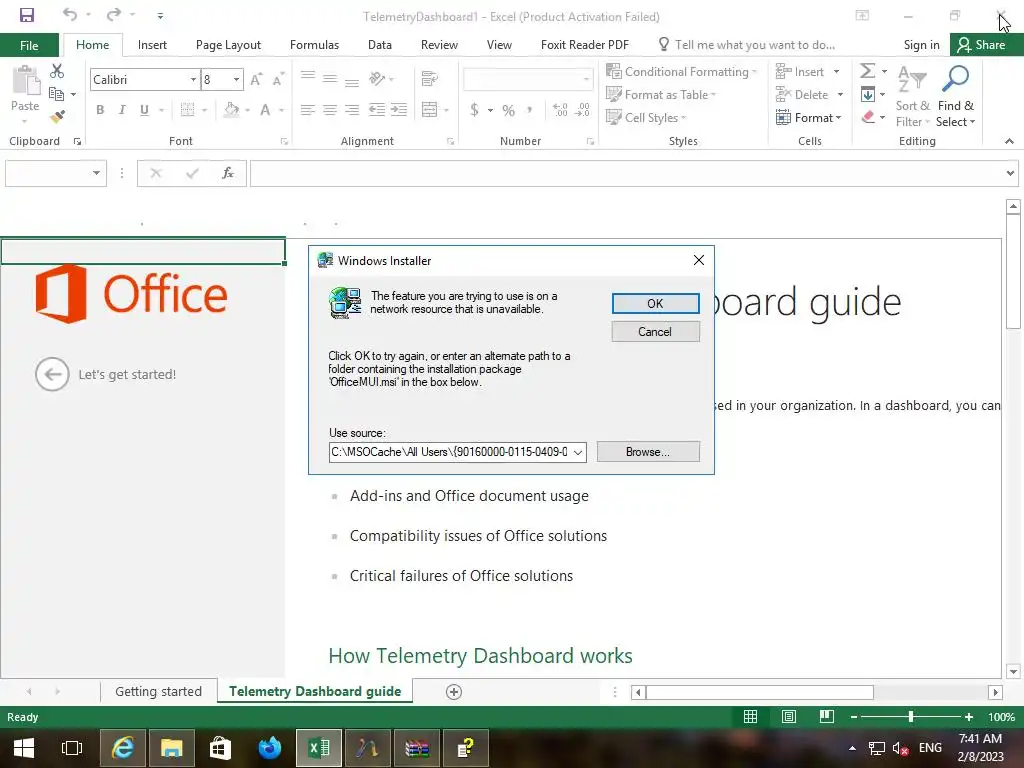Click Cancel in Windows Installer dialog
The width and height of the screenshot is (1024, 768).
(656, 332)
